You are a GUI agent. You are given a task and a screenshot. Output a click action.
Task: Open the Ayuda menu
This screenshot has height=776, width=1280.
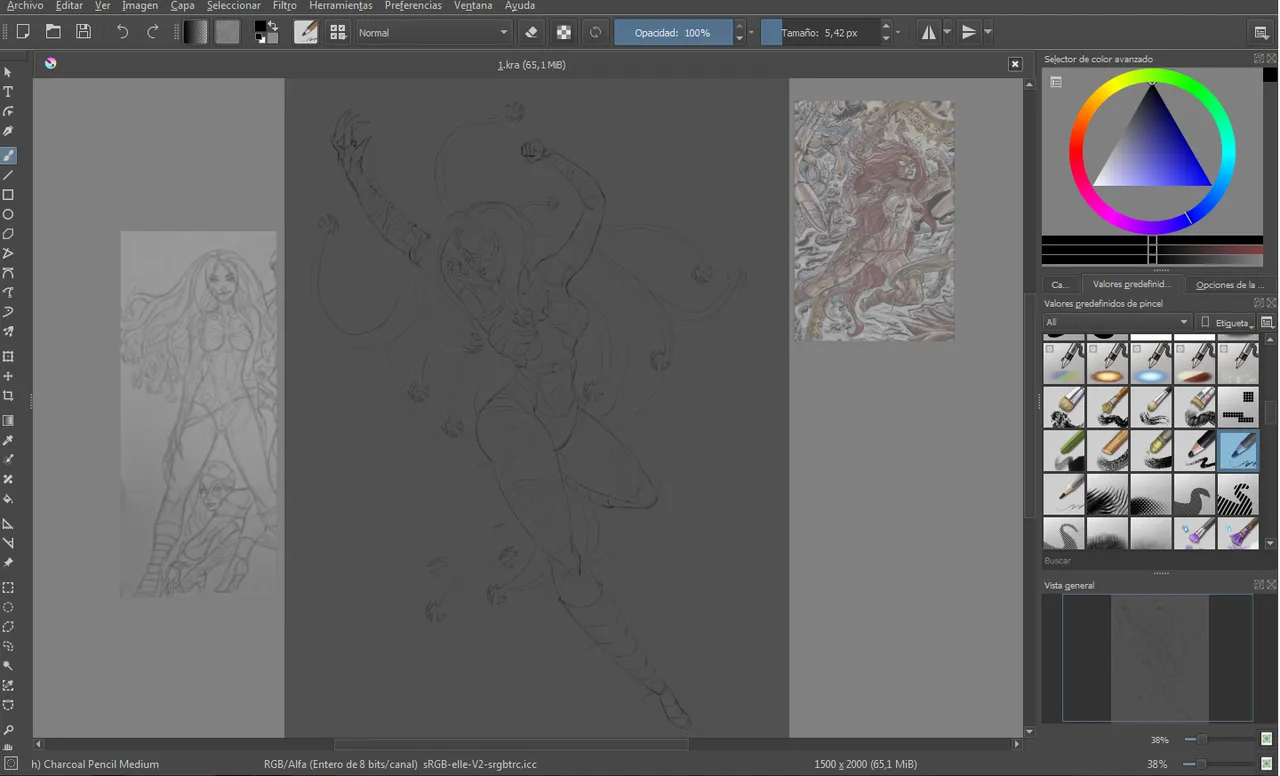pyautogui.click(x=519, y=6)
